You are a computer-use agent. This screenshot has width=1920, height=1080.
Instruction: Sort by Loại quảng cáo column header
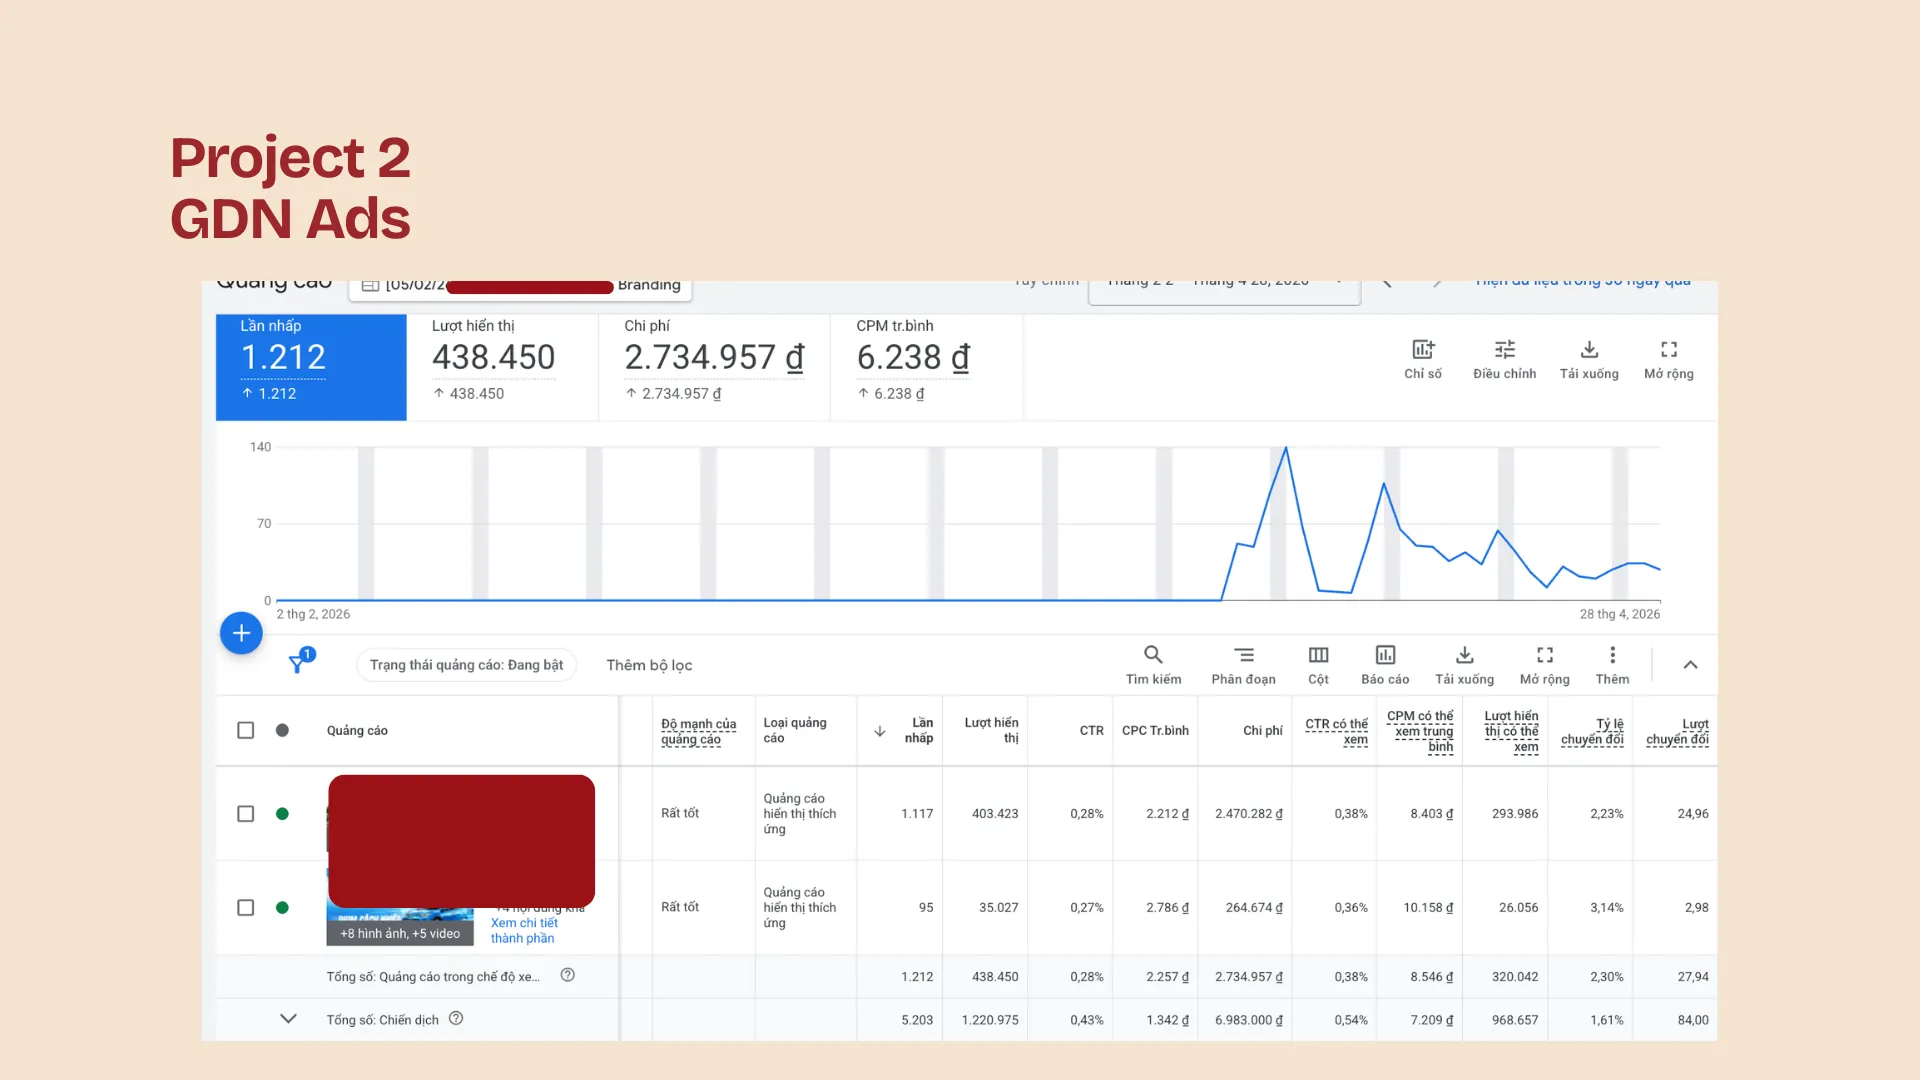[x=795, y=730]
